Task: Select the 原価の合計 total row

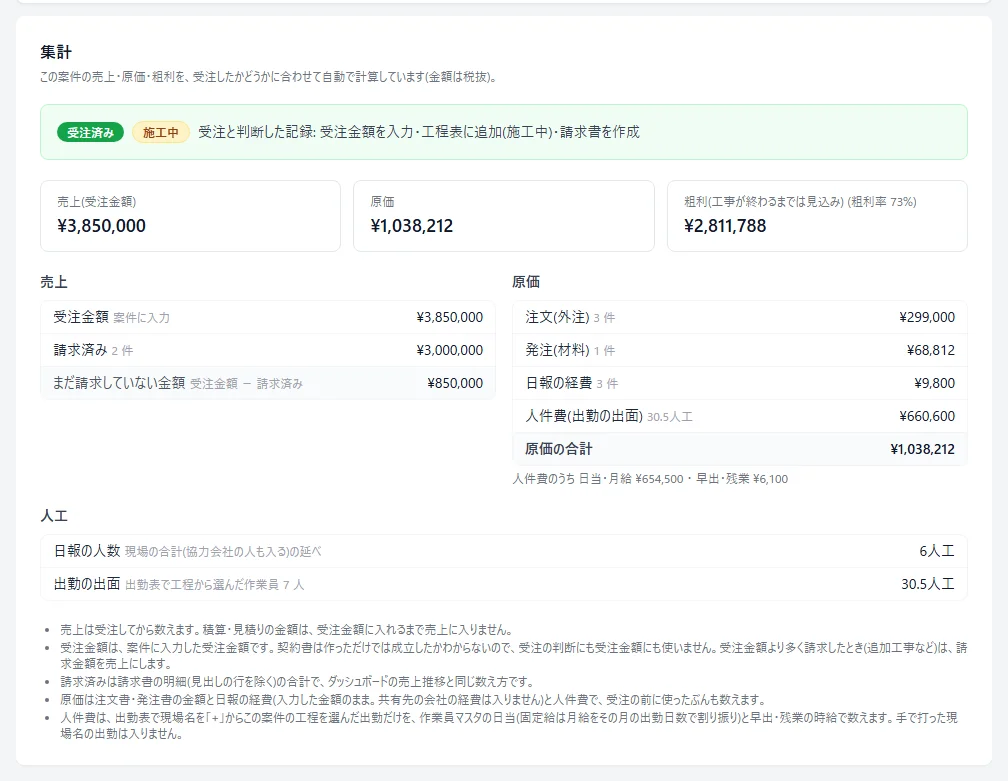Action: click(x=740, y=449)
